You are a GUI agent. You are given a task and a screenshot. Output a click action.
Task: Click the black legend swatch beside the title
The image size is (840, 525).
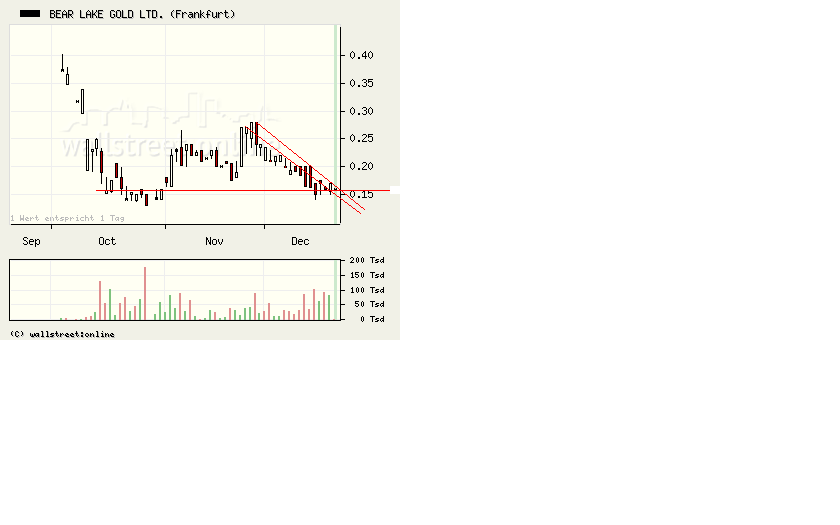[30, 14]
